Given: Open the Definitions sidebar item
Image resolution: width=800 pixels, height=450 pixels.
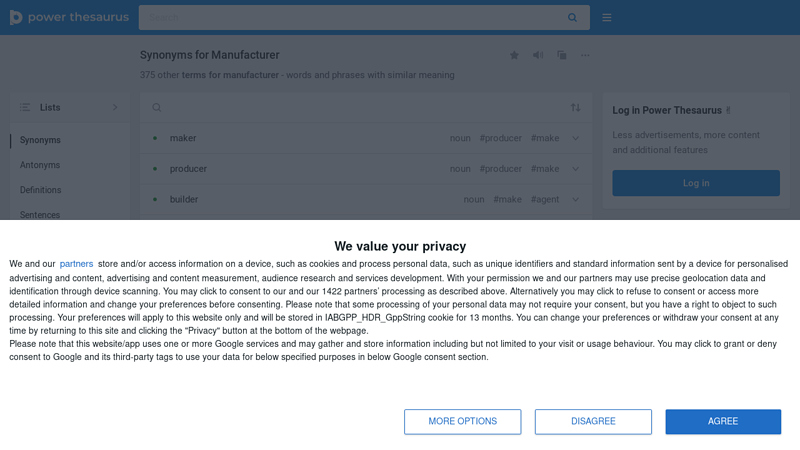Looking at the screenshot, I should [40, 190].
